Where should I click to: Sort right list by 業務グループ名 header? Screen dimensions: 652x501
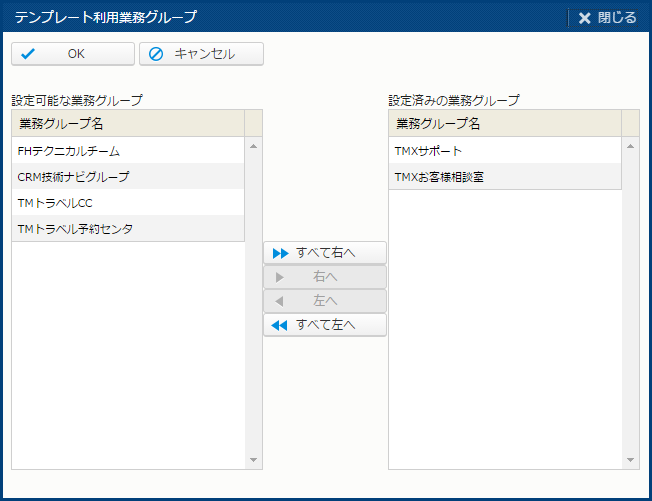(504, 124)
